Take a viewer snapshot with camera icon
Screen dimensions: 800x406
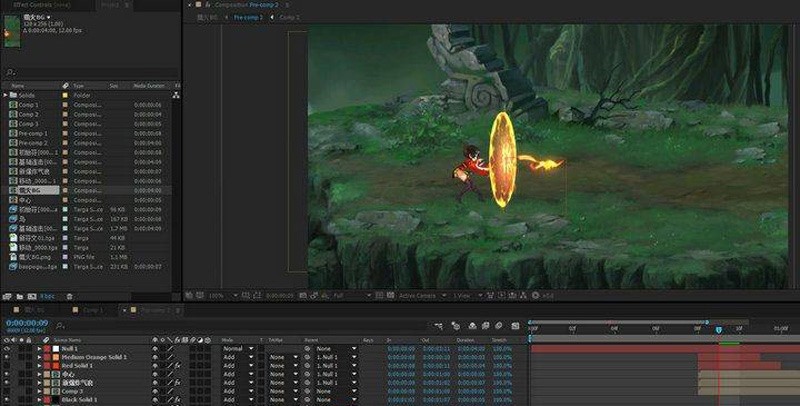pos(303,295)
